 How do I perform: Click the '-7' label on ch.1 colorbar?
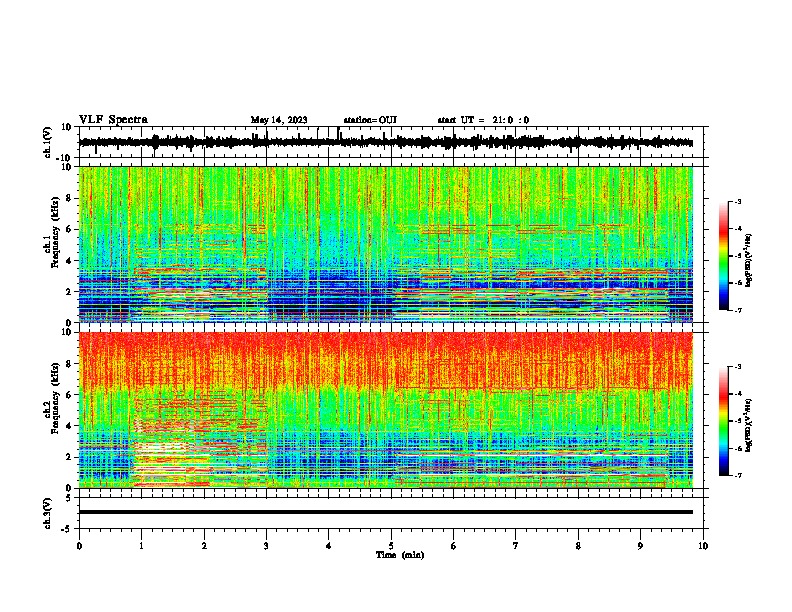coord(738,310)
